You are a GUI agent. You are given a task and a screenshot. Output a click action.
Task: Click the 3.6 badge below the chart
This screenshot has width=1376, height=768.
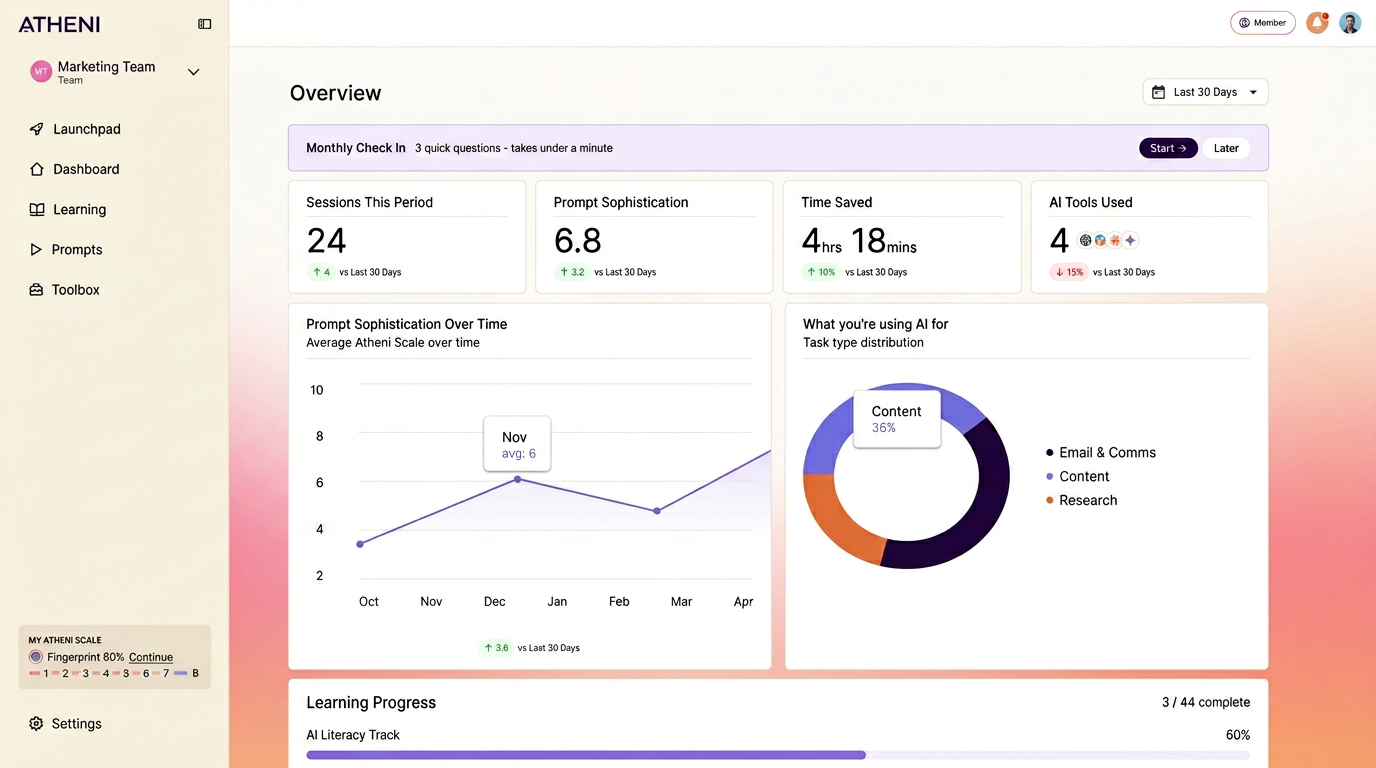pos(495,648)
